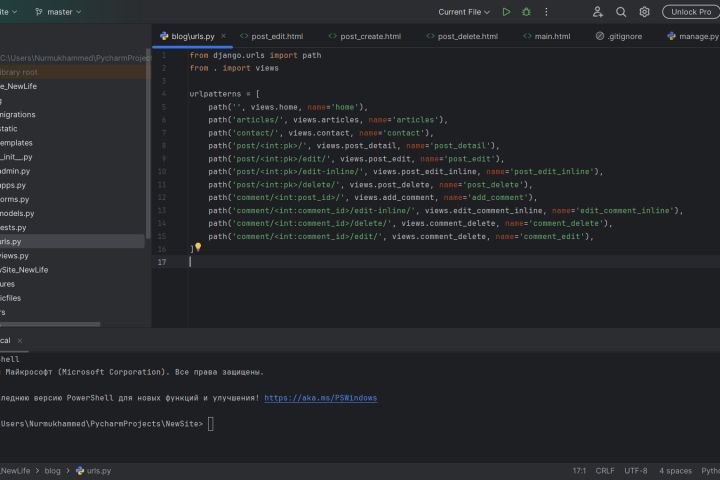Image resolution: width=720 pixels, height=480 pixels.
Task: Open the three-dot more actions menu
Action: point(547,12)
